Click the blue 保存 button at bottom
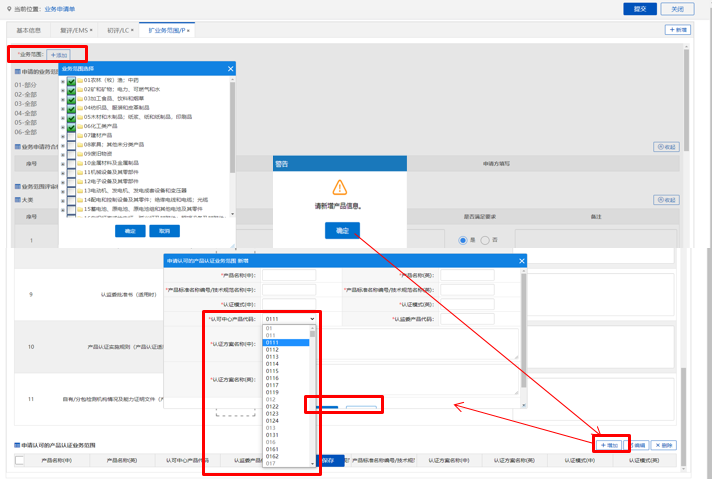712x479 pixels. coord(329,460)
